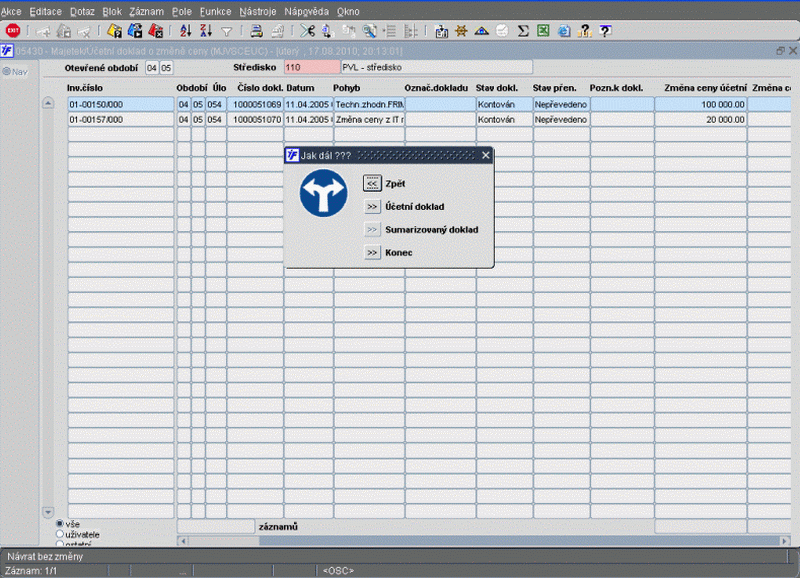This screenshot has height=578, width=800.
Task: Open the Záznam menu
Action: coord(146,10)
